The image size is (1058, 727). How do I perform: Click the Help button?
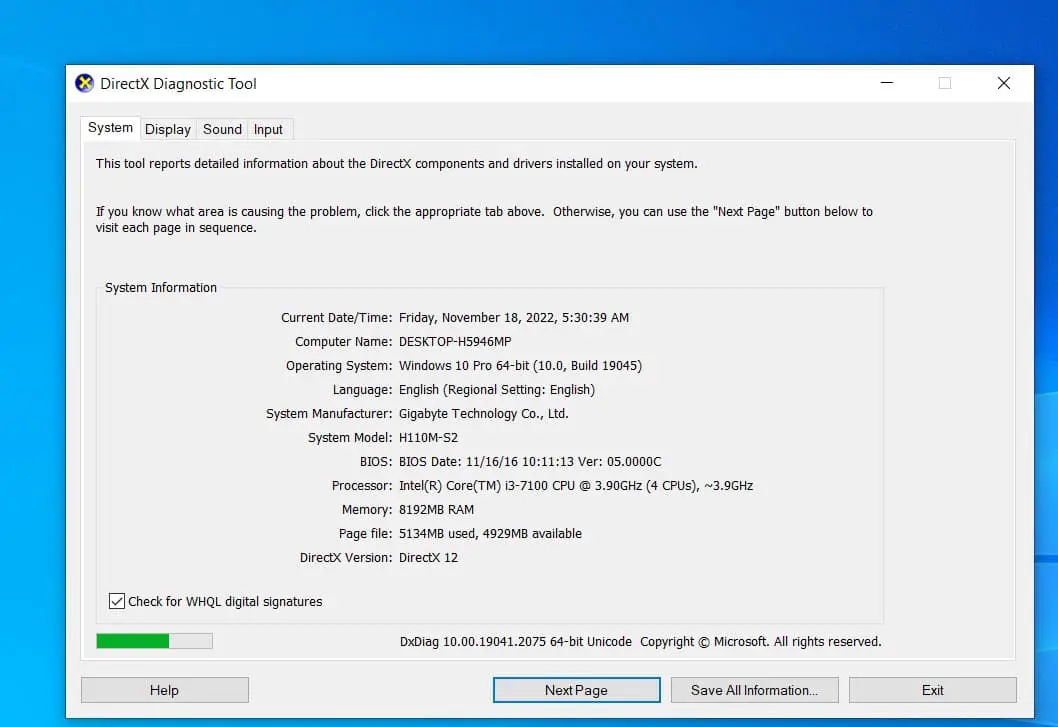pos(165,690)
